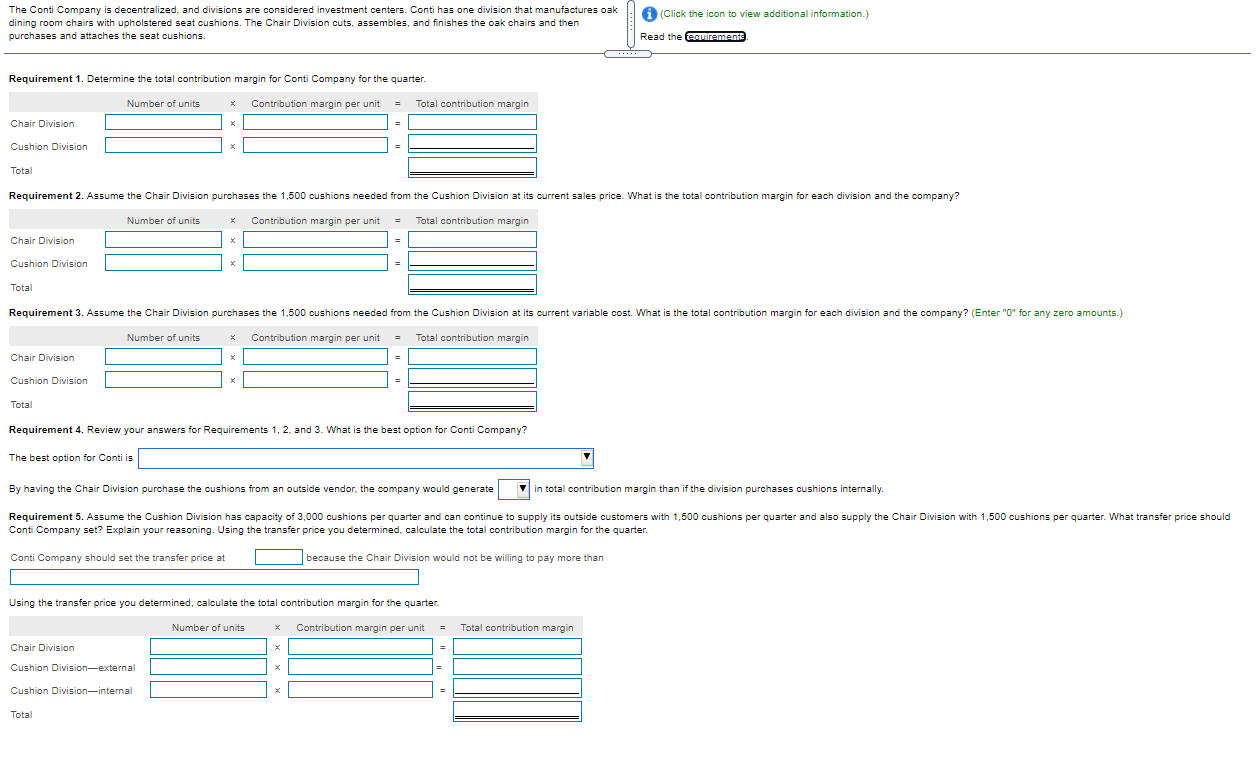The height and width of the screenshot is (772, 1259).
Task: Click Requirement 1 Chair Division total contribution margin field
Action: tap(472, 123)
